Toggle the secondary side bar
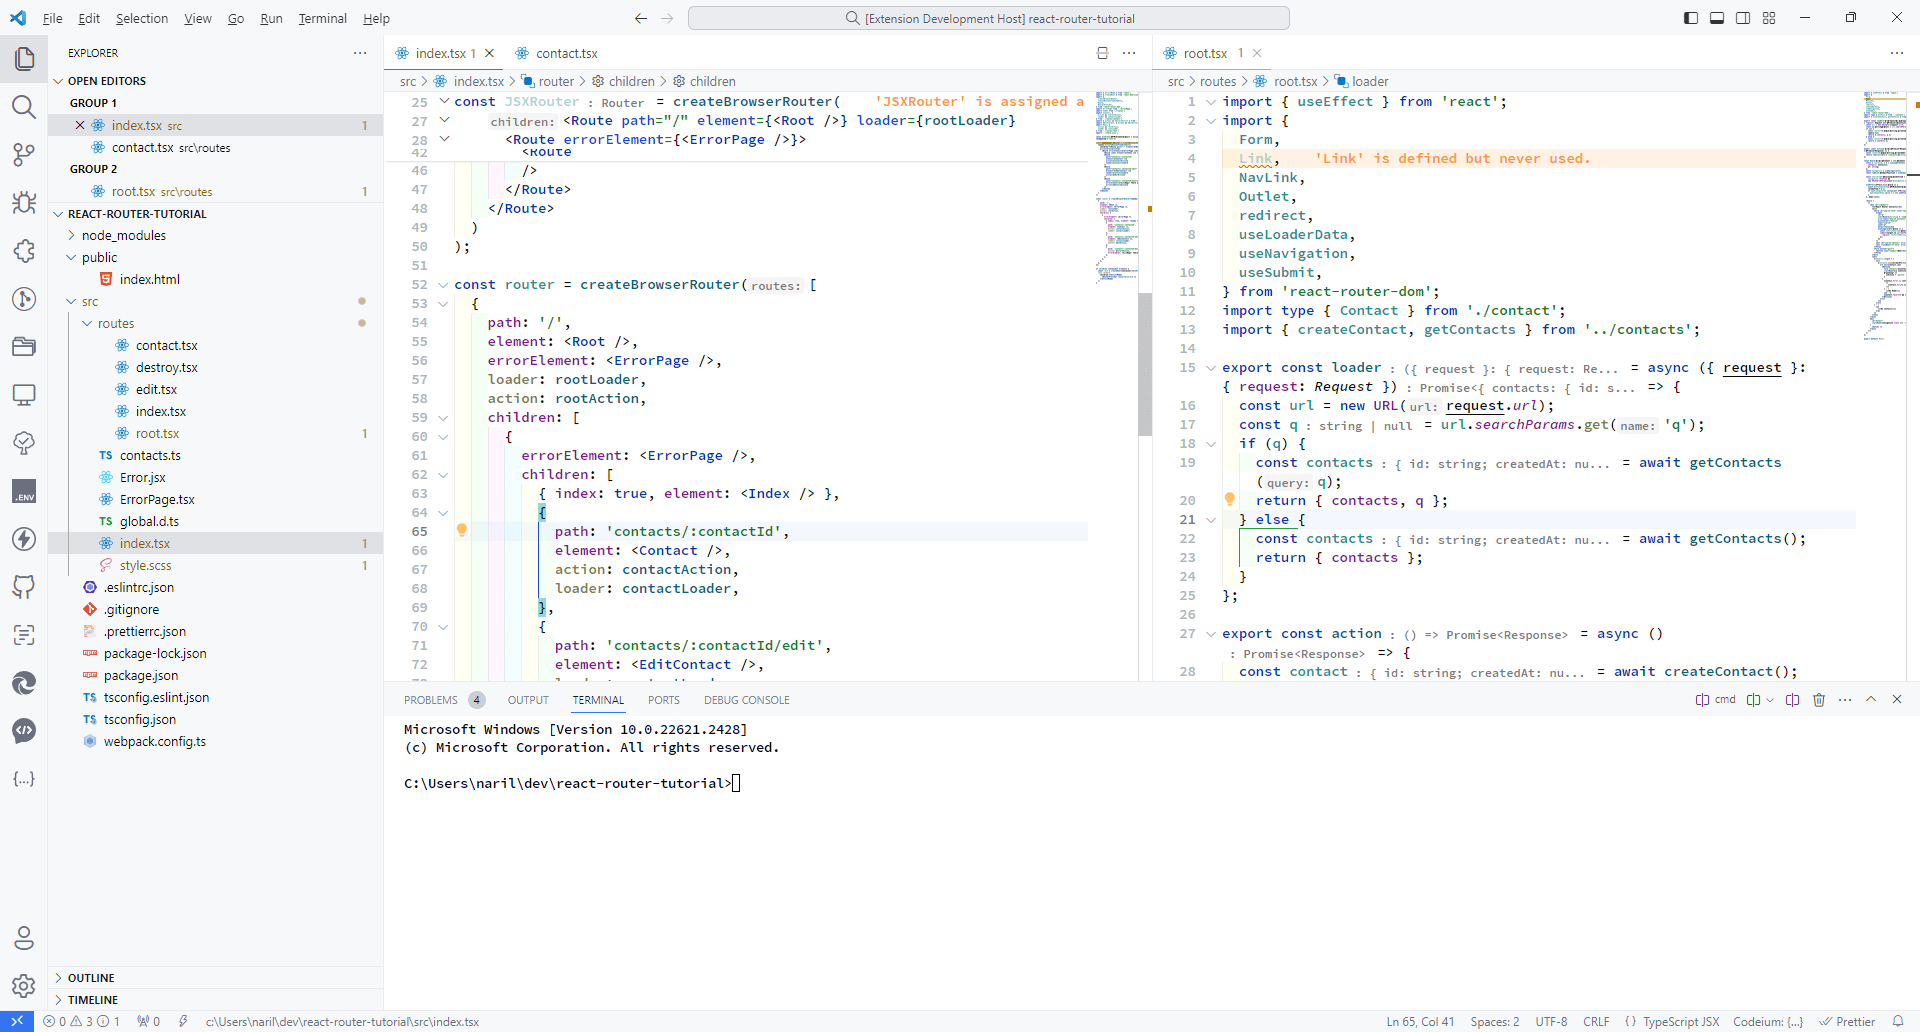This screenshot has width=1920, height=1032. [1742, 17]
